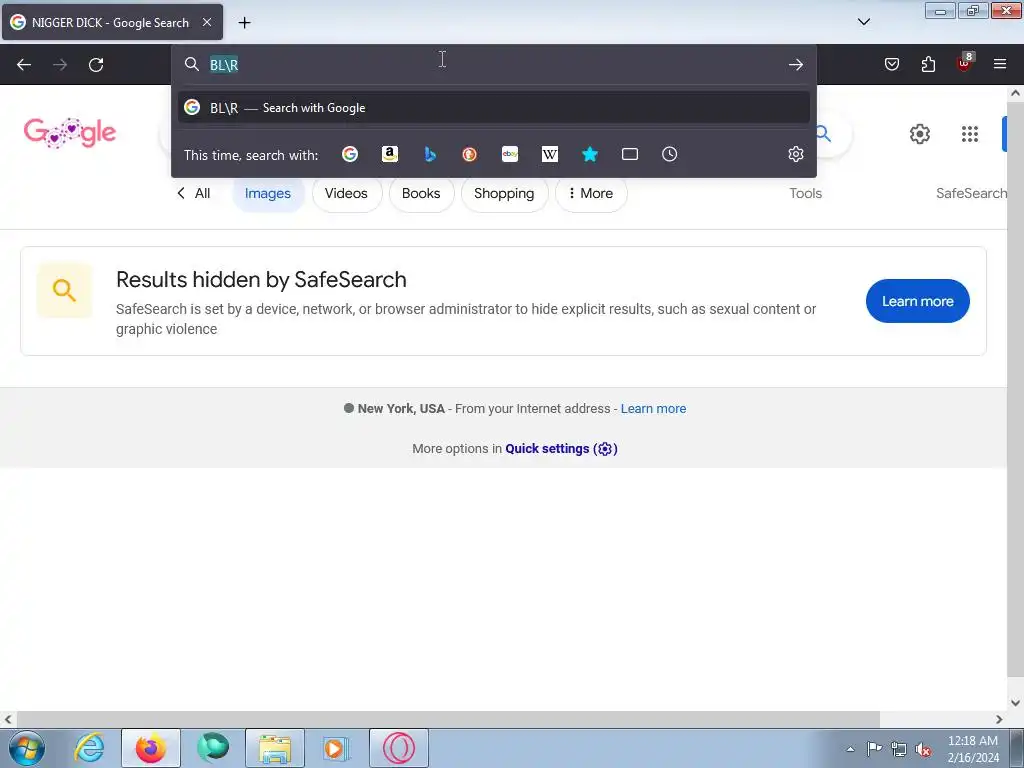Show hidden system tray icons
The image size is (1024, 768).
[850, 749]
